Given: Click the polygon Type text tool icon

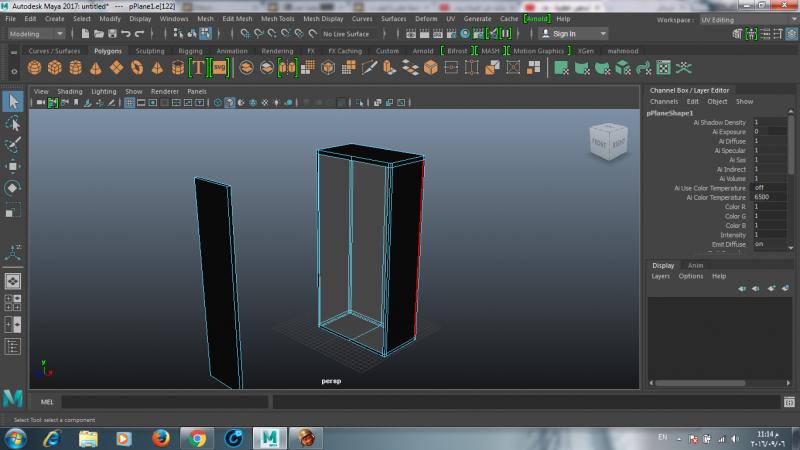Looking at the screenshot, I should [x=198, y=68].
